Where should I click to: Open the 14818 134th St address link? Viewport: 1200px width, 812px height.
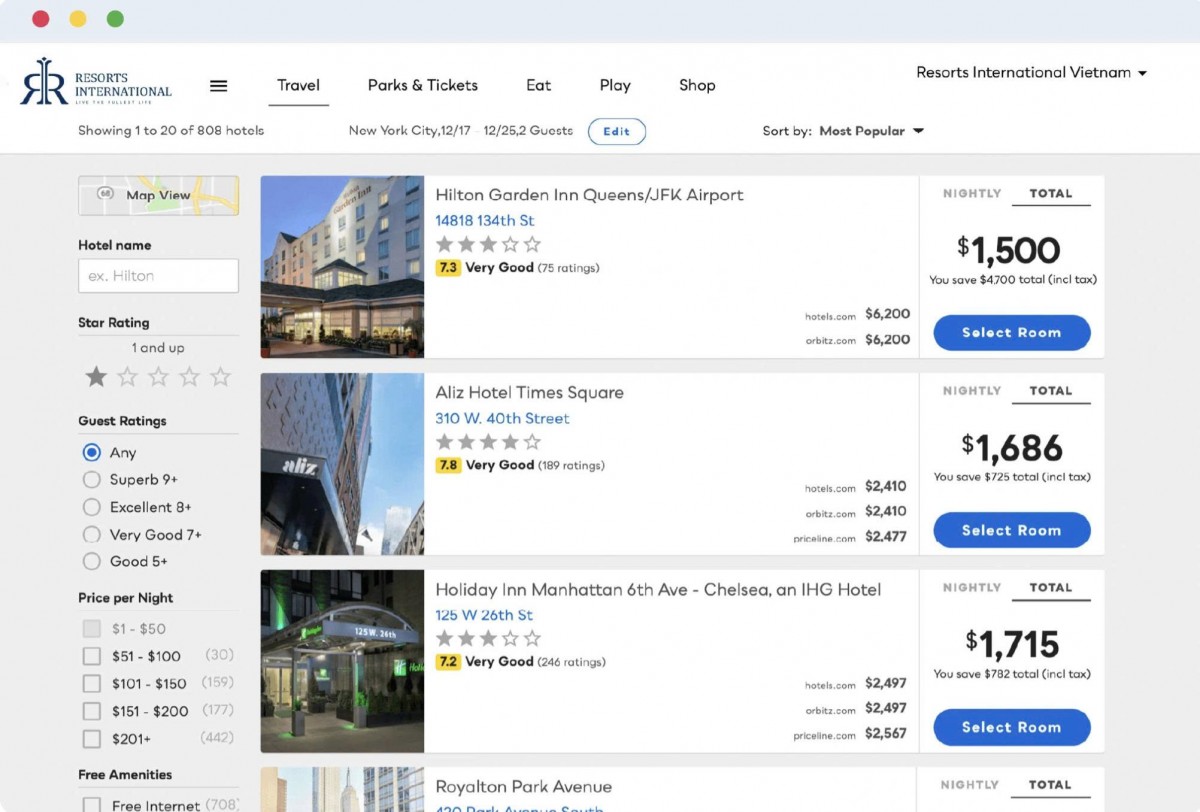click(485, 220)
